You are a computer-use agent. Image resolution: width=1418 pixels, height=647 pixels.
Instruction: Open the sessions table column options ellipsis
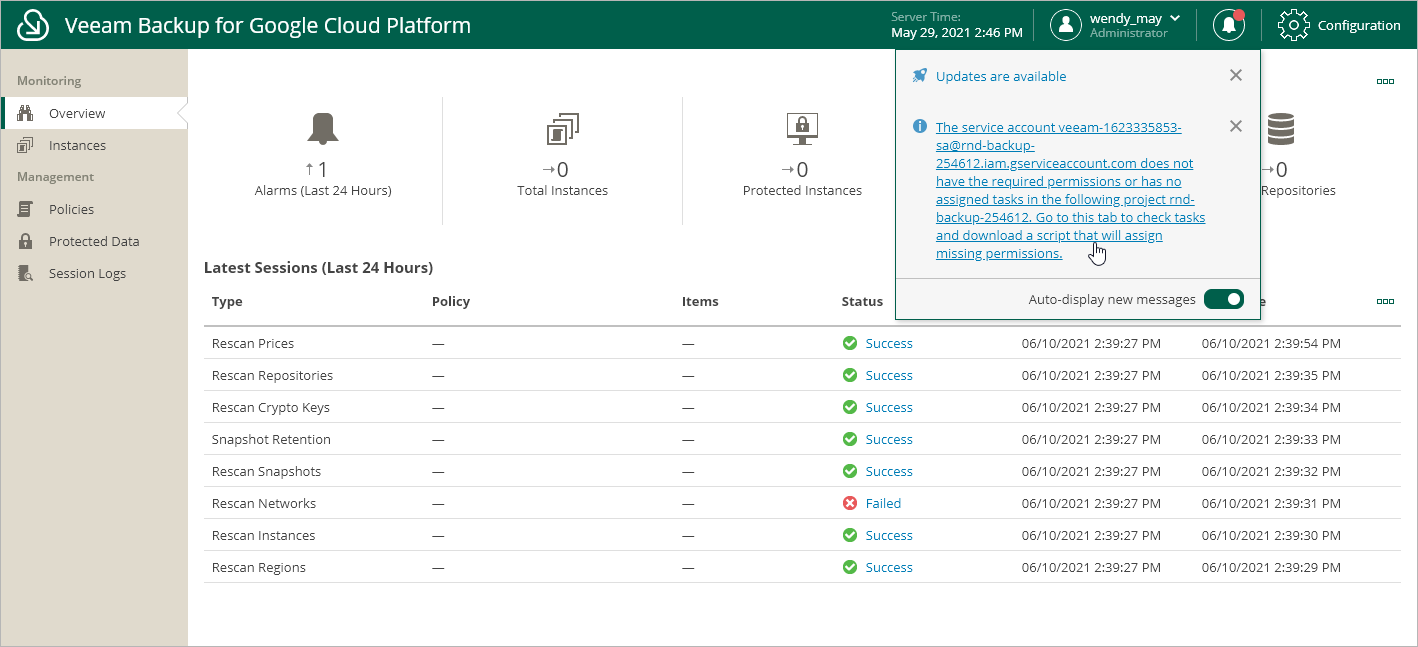tap(1385, 301)
